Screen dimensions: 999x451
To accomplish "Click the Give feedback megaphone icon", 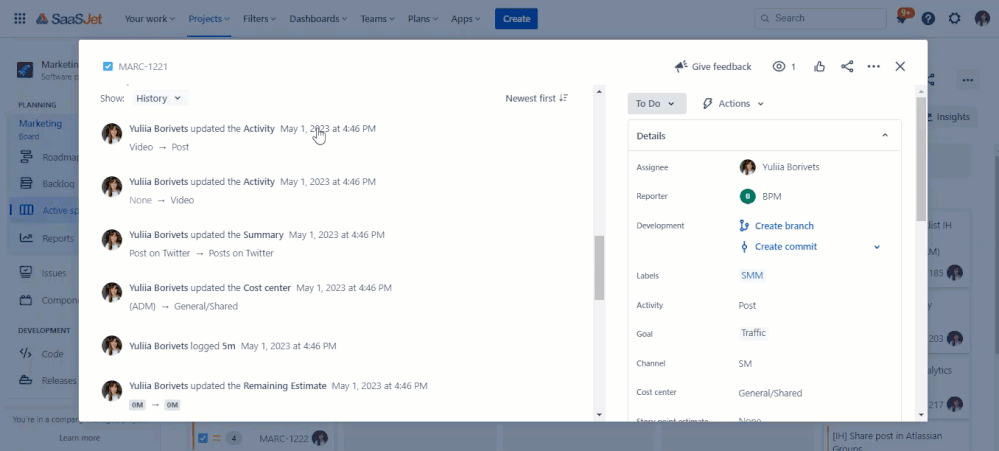I will coord(681,66).
